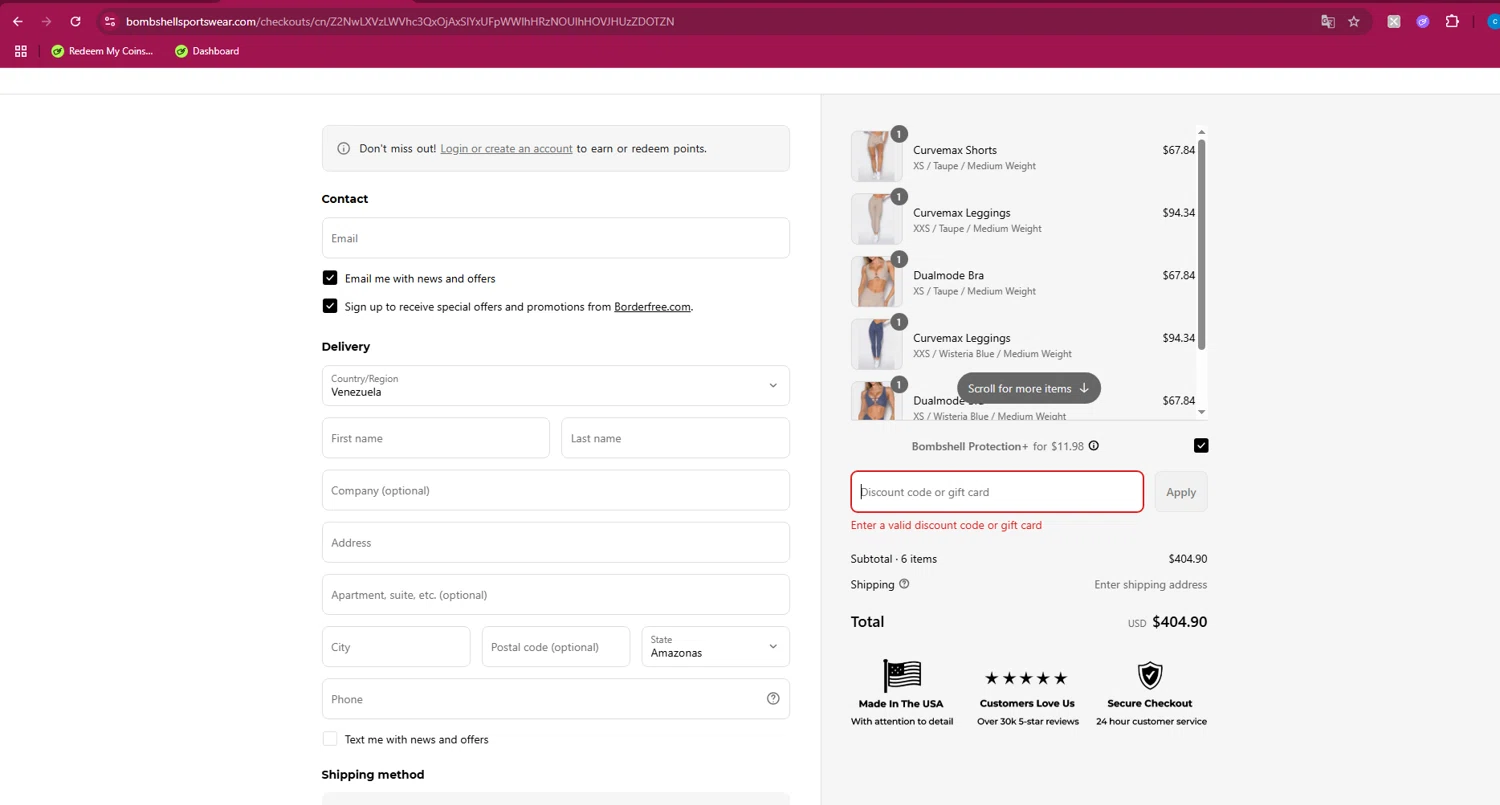Uncheck Email me with news and offers
Viewport: 1500px width, 805px height.
(330, 278)
